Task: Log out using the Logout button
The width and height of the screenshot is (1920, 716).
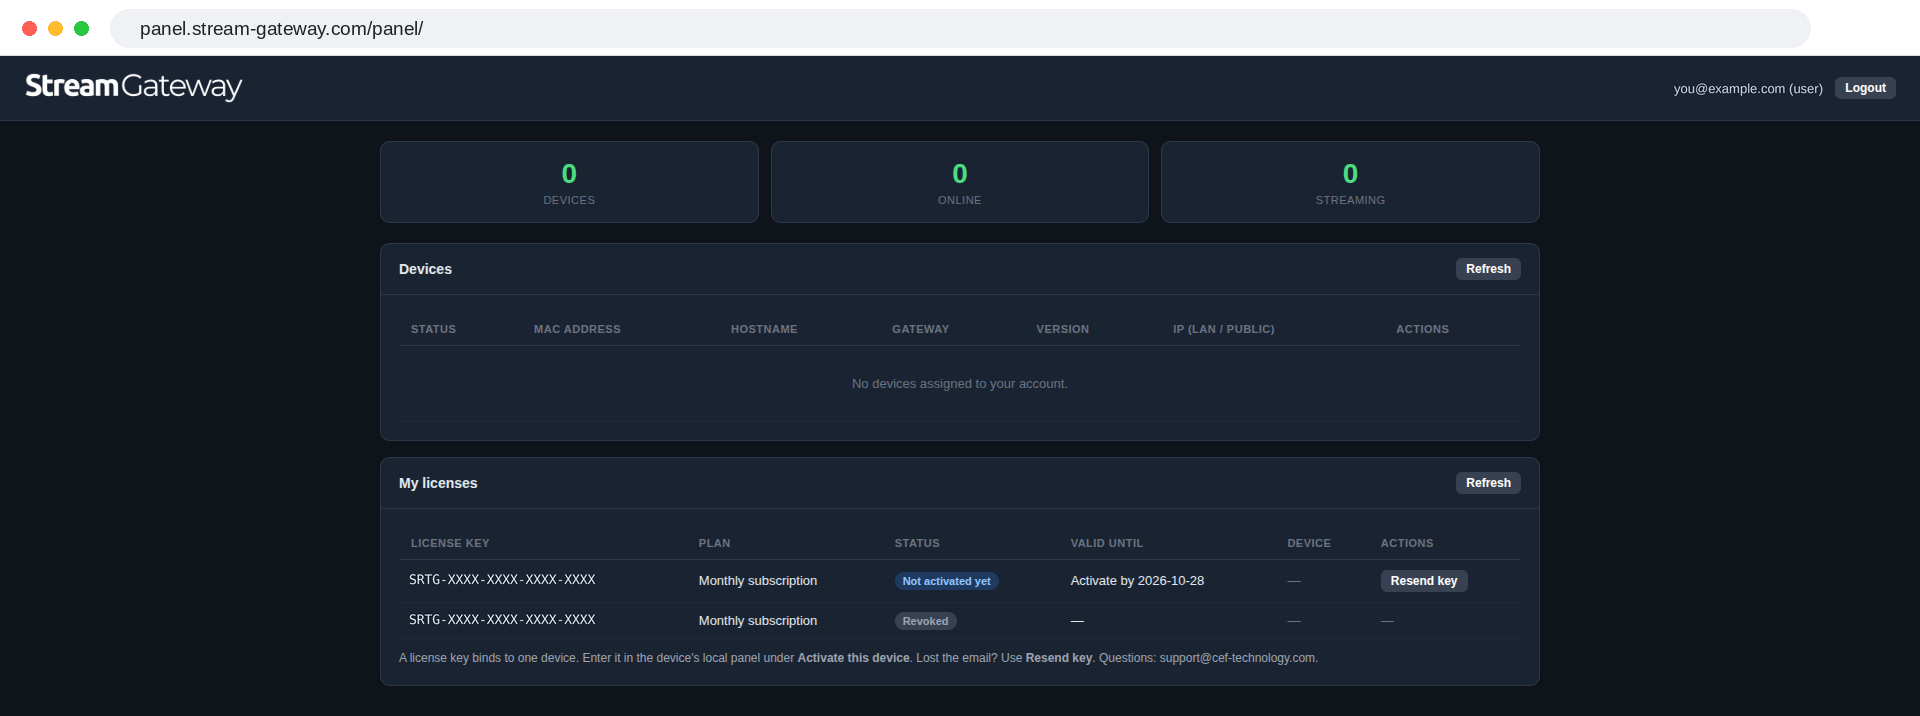Action: point(1865,88)
